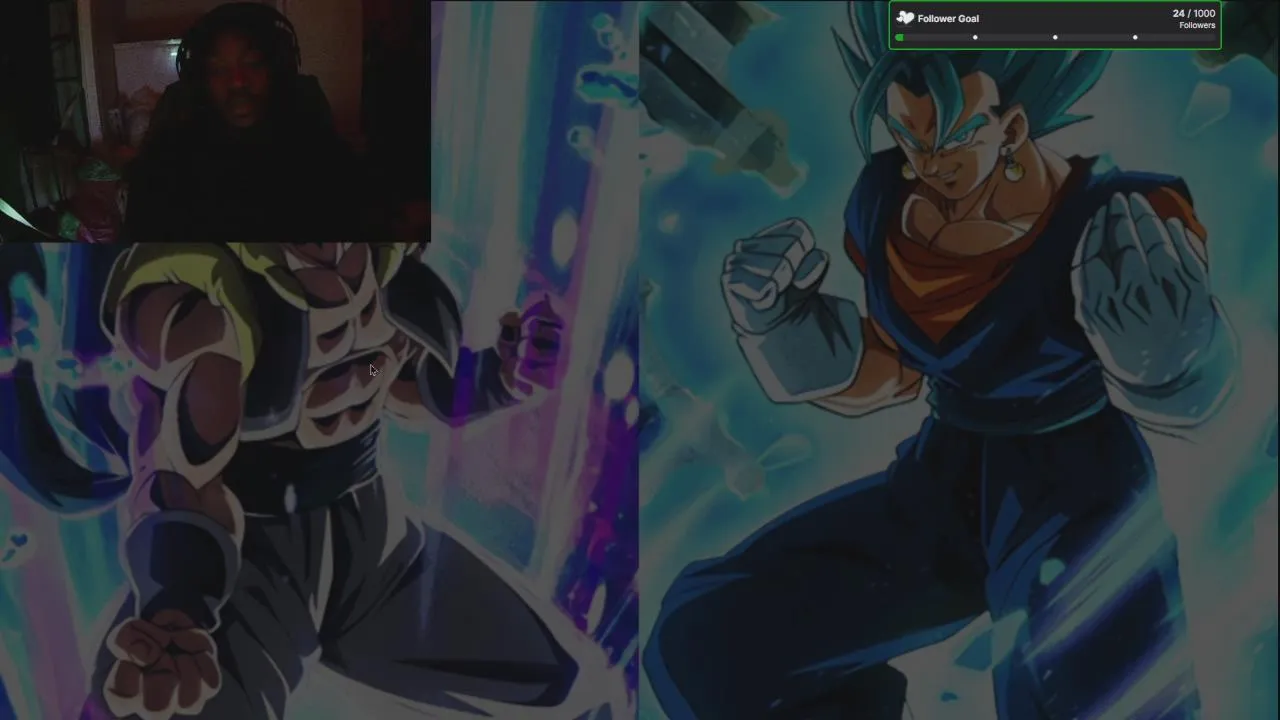Click the Follower Goal heart icon
This screenshot has height=720, width=1280.
905,18
